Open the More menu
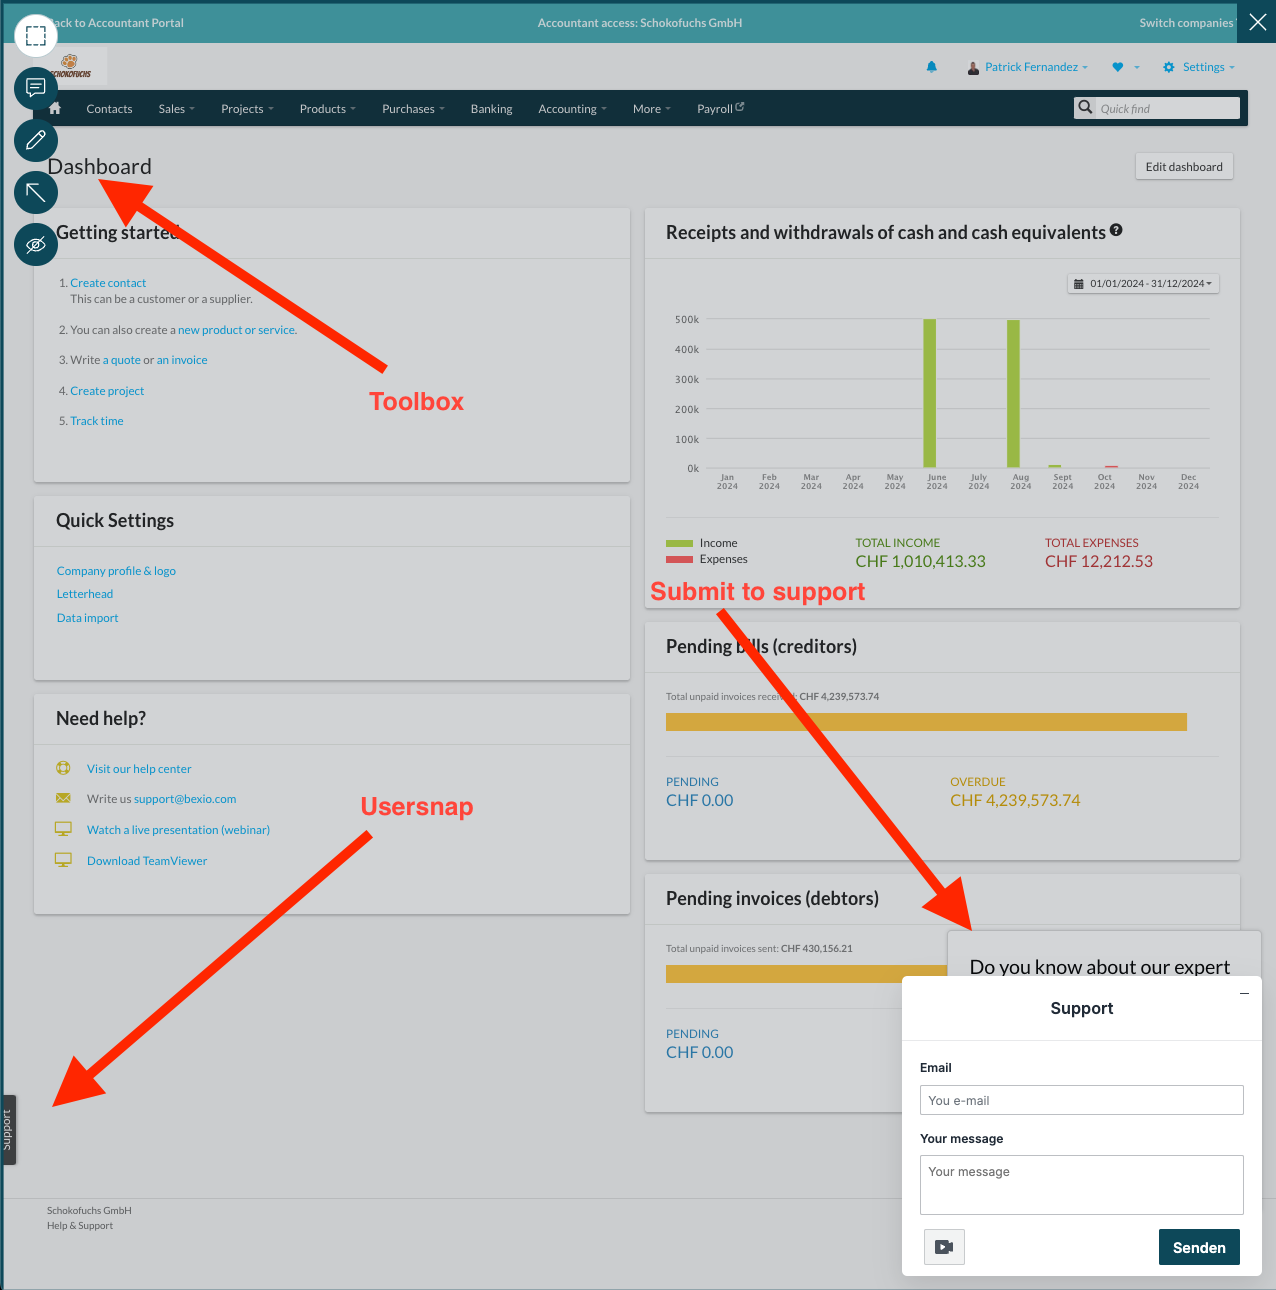 coord(651,109)
